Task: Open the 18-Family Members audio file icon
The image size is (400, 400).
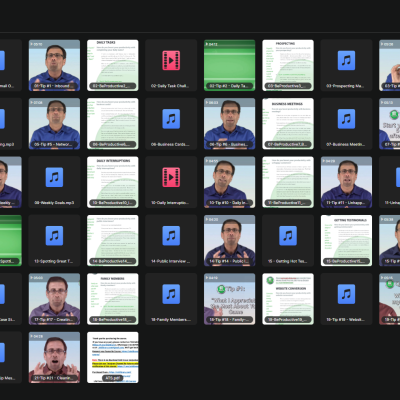Action: coord(171,294)
